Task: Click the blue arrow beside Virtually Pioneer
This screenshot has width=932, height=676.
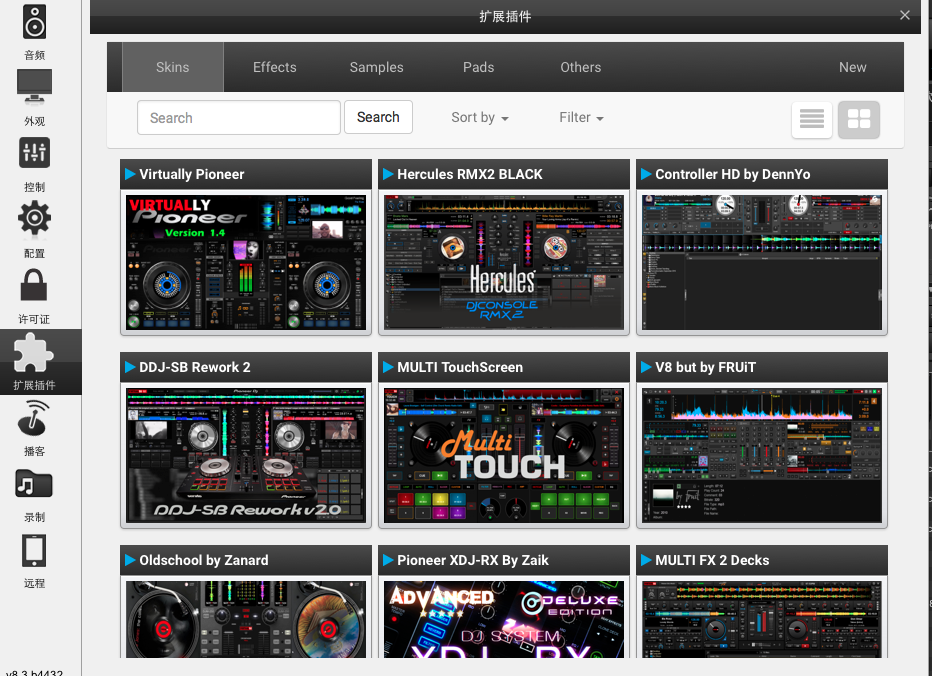Action: [130, 174]
